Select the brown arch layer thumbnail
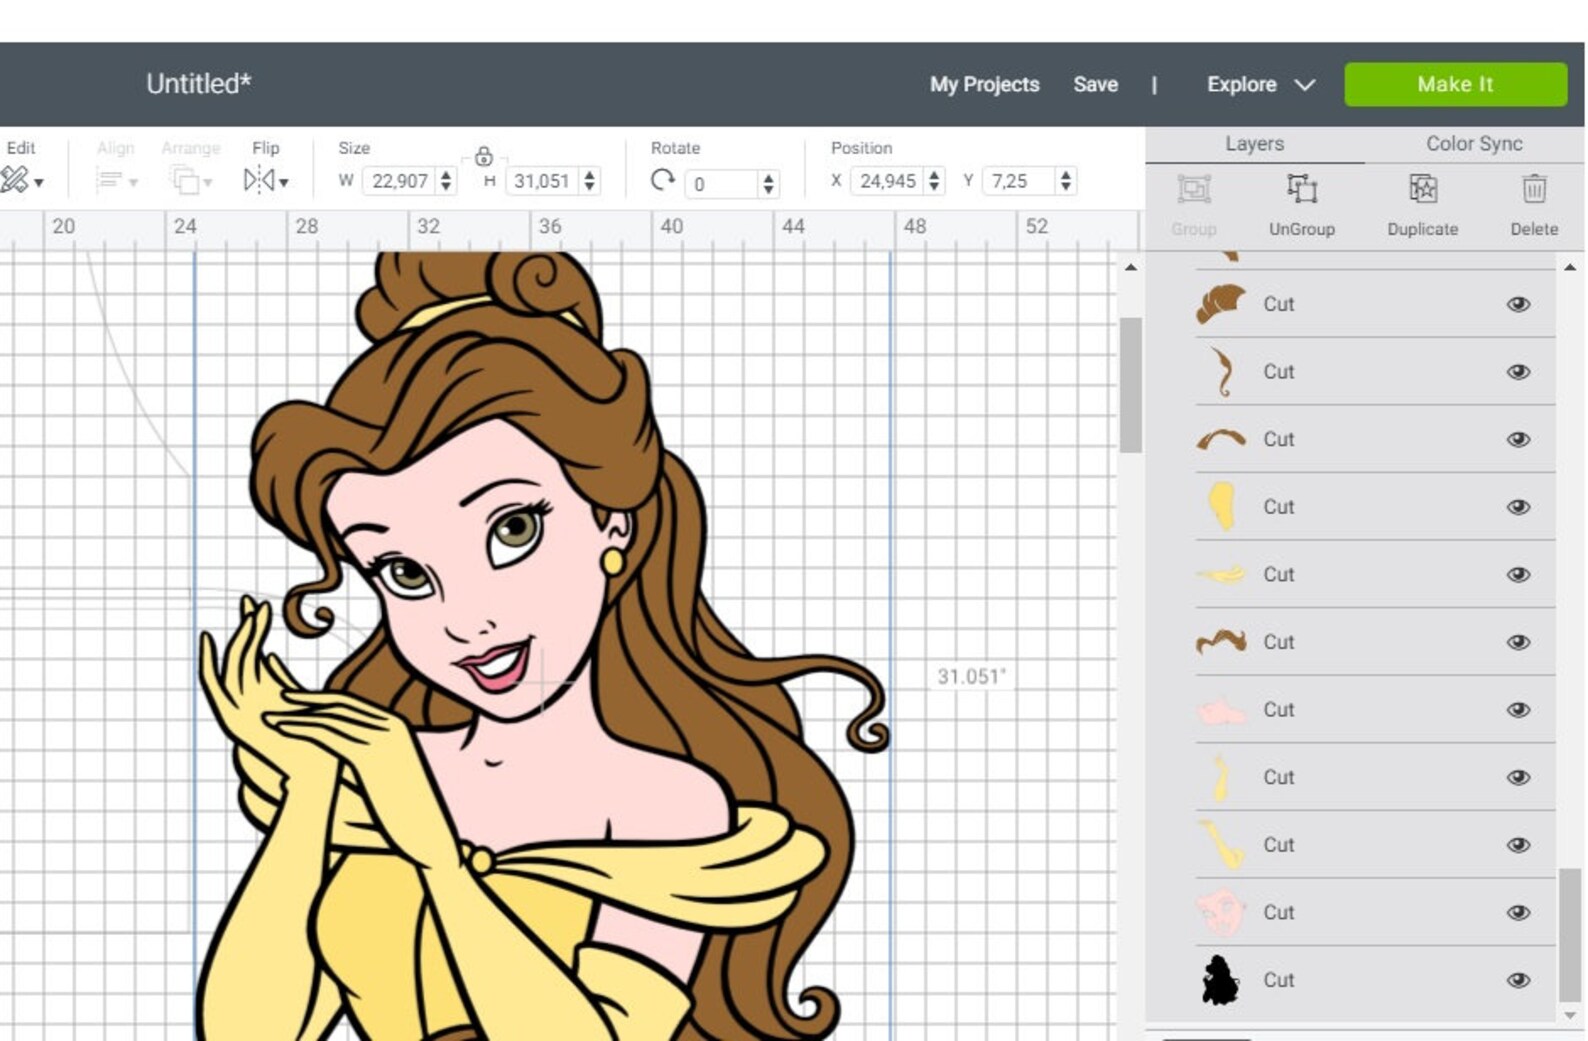The image size is (1588, 1041). [1221, 439]
